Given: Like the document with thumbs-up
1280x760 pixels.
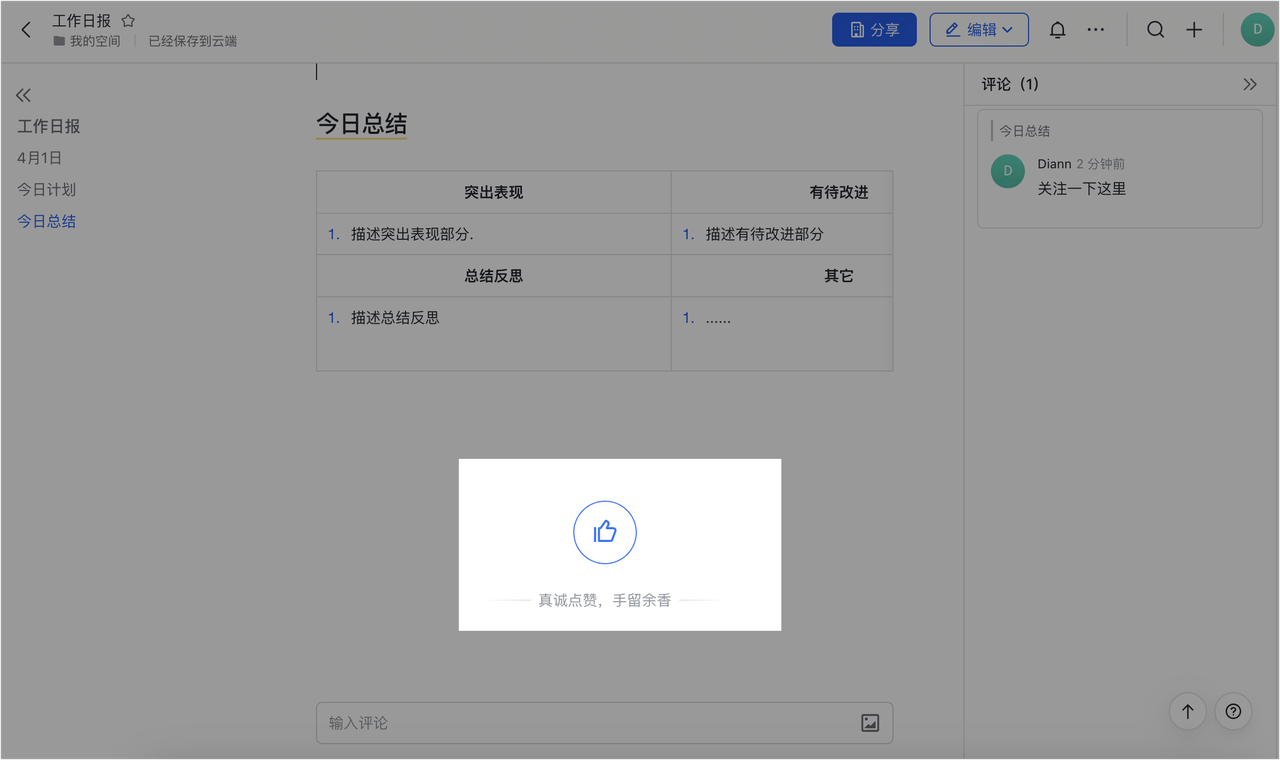Looking at the screenshot, I should pos(605,532).
